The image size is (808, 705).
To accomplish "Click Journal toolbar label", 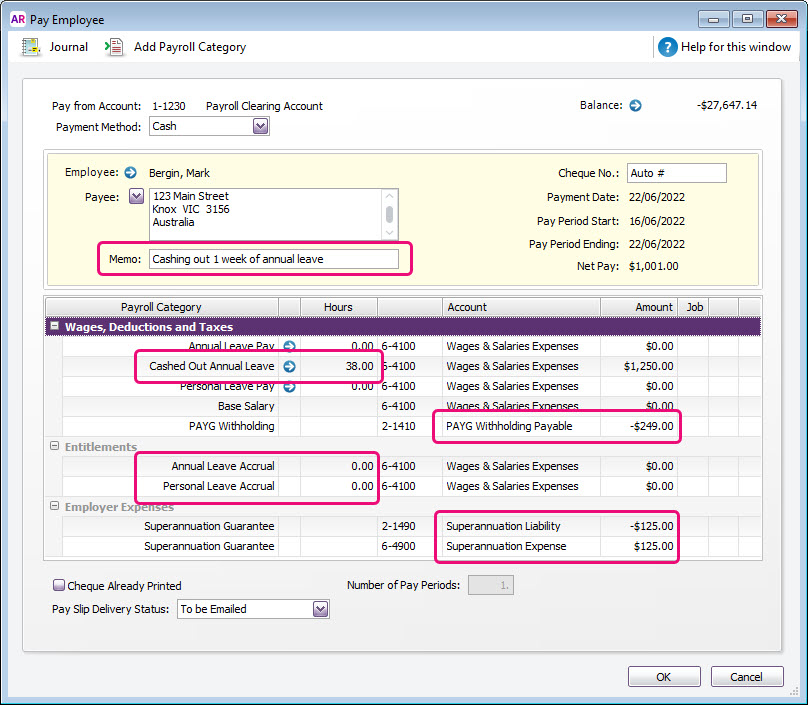I will pos(69,47).
